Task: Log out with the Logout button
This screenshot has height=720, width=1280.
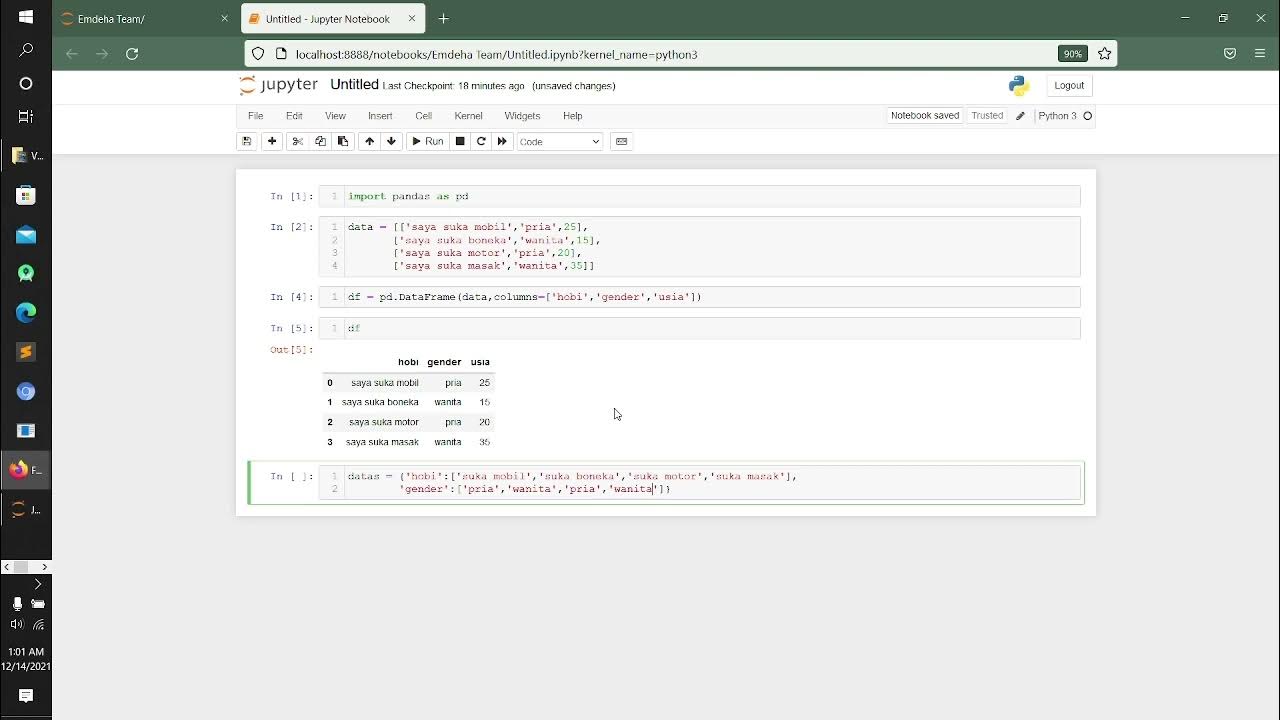Action: click(x=1069, y=85)
